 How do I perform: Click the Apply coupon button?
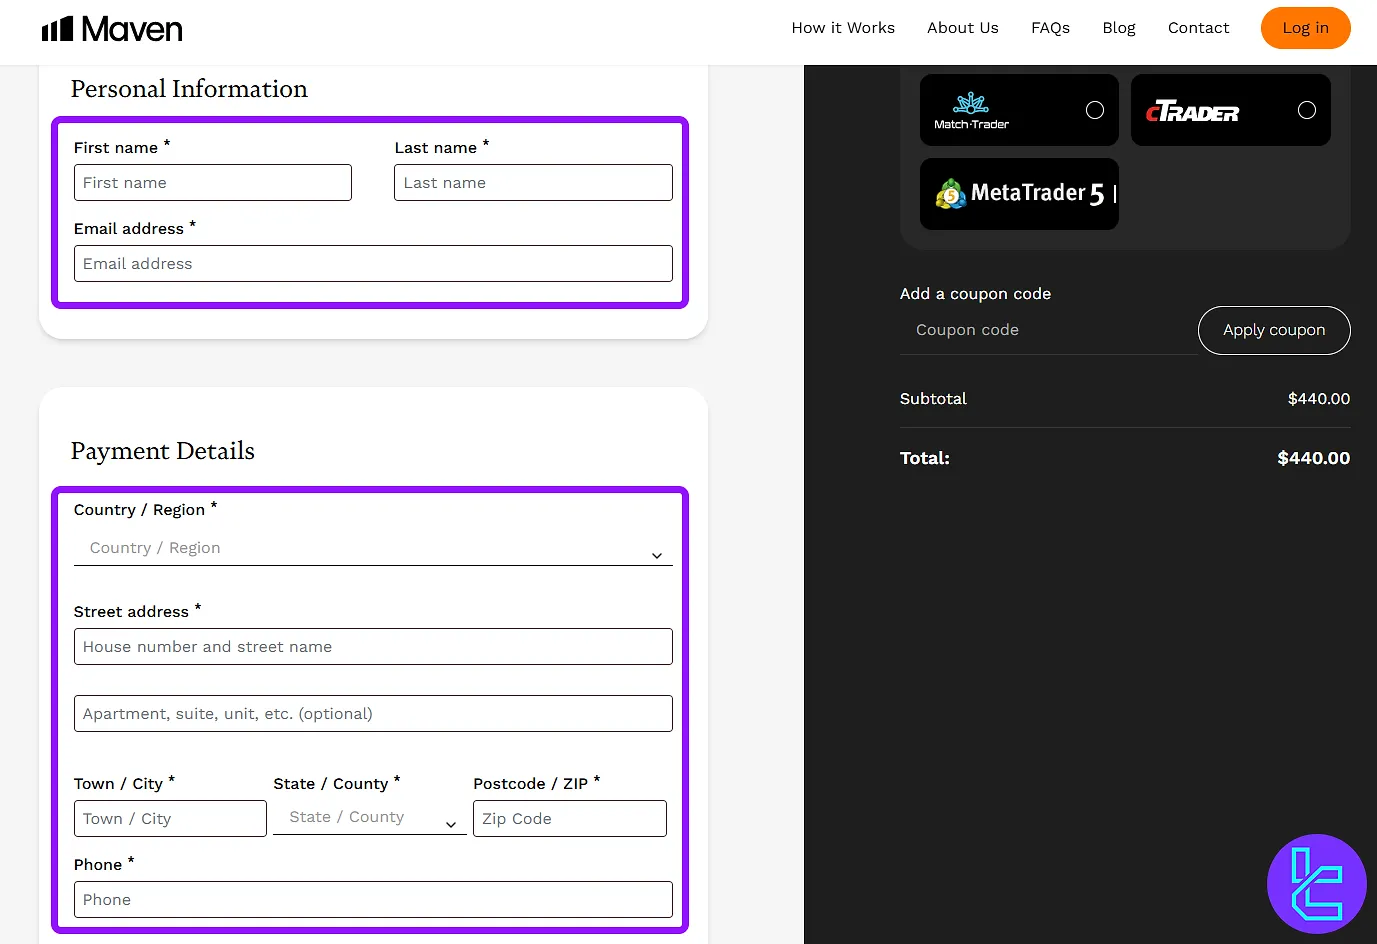pos(1273,330)
